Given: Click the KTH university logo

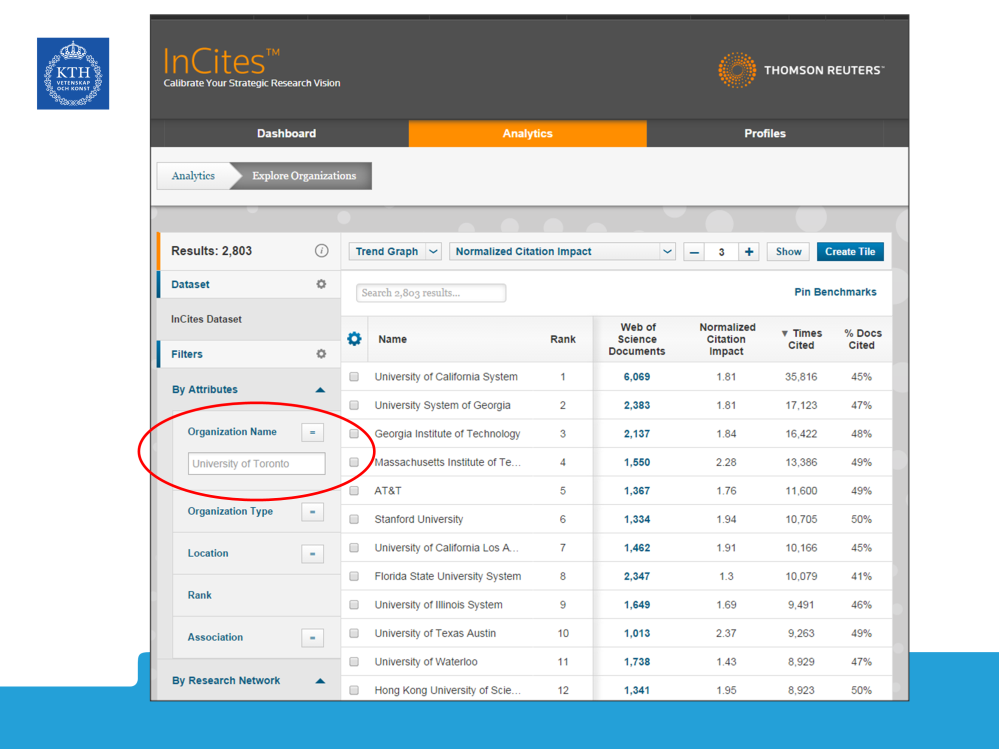Looking at the screenshot, I should tap(73, 73).
